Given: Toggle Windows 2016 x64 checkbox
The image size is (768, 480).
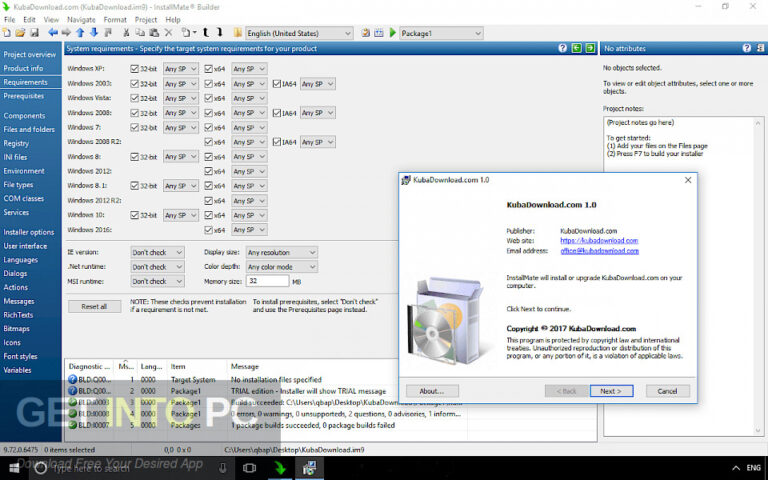Looking at the screenshot, I should (x=208, y=230).
